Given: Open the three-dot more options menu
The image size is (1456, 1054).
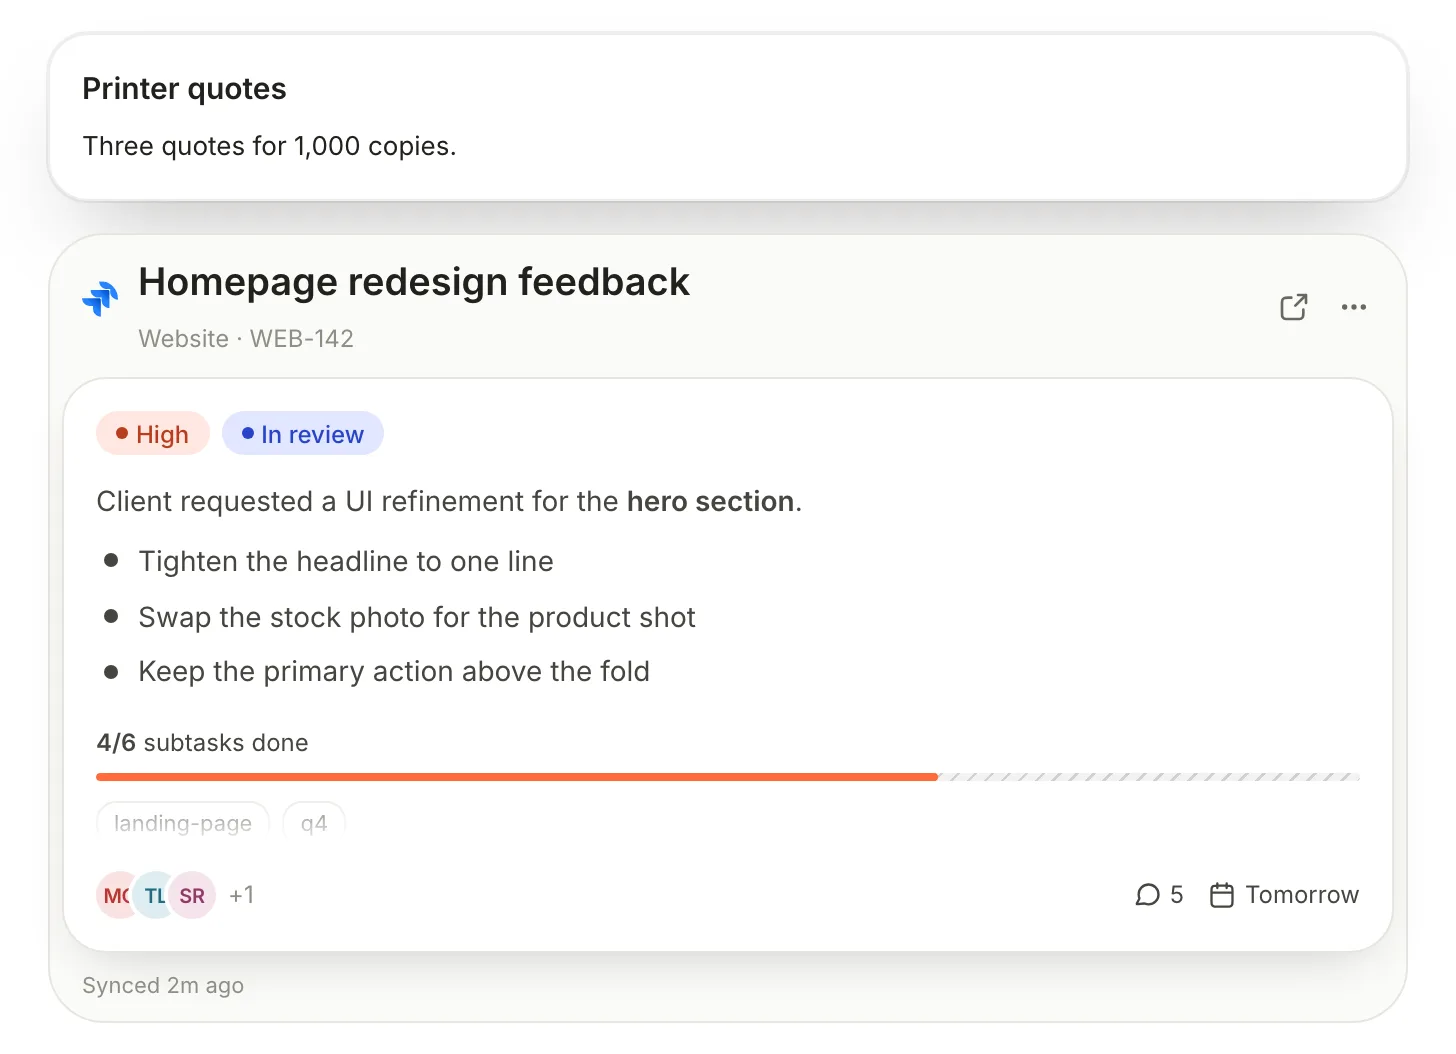Looking at the screenshot, I should pos(1354,307).
